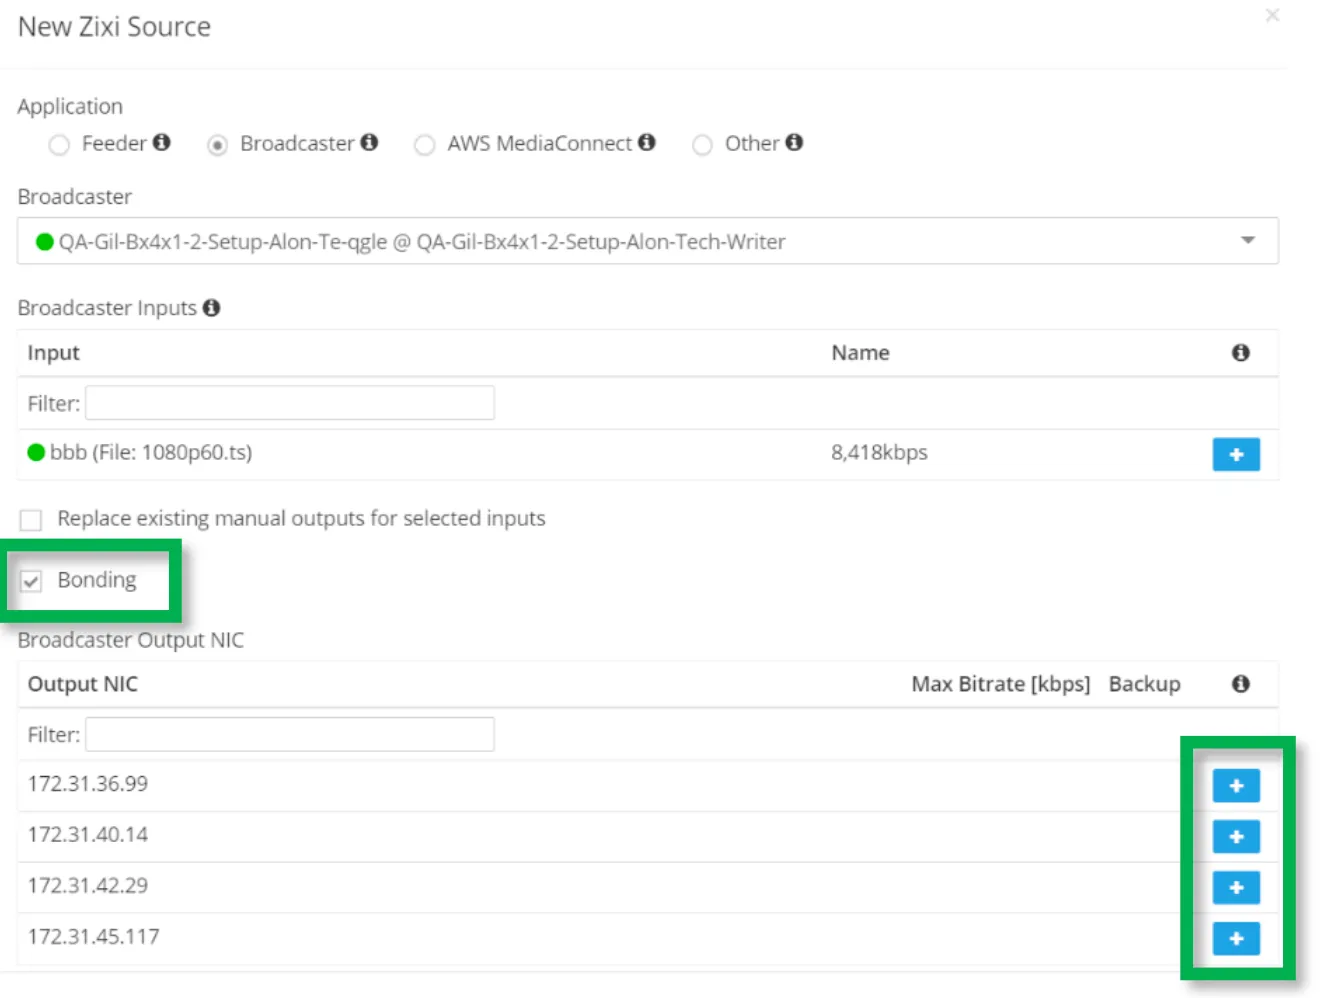The image size is (1336, 998).
Task: Click the Broadcaster Inputs info icon
Action: tap(211, 307)
